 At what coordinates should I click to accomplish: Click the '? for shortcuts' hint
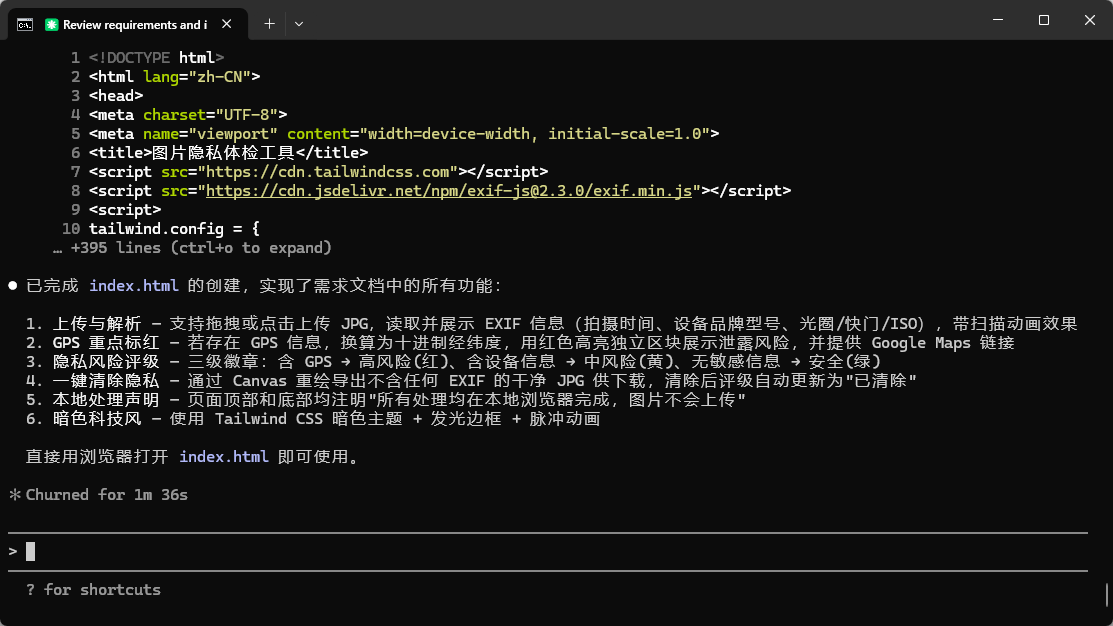click(93, 590)
